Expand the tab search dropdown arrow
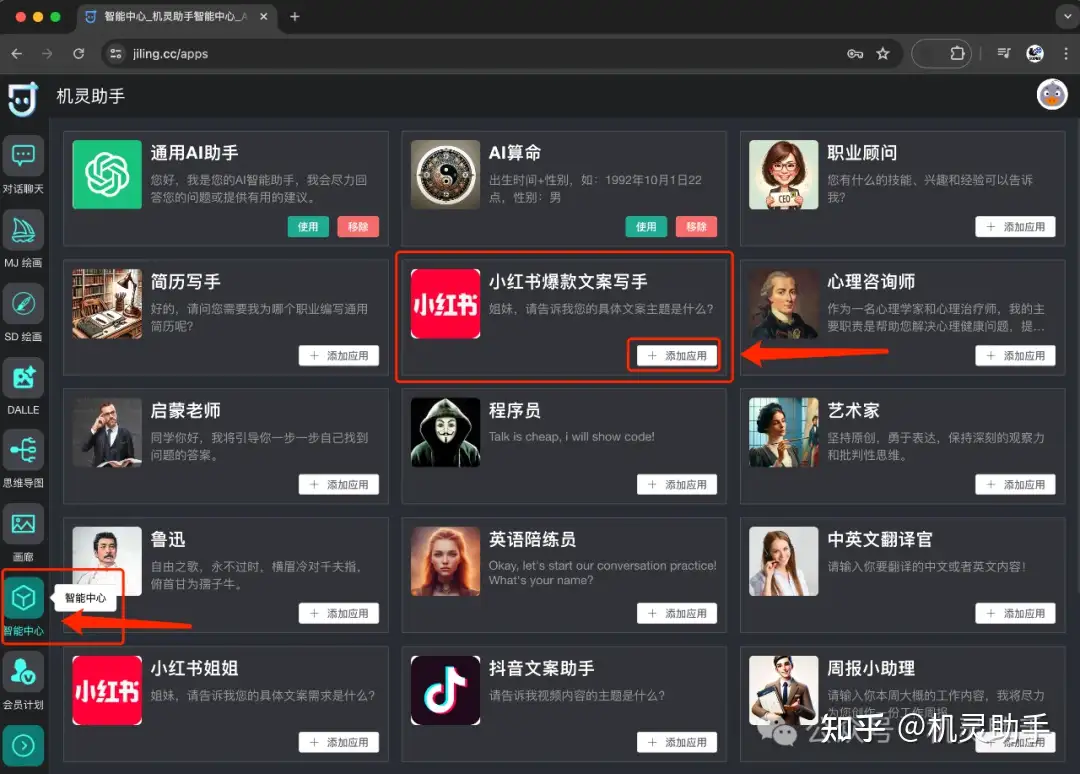 [x=1067, y=17]
